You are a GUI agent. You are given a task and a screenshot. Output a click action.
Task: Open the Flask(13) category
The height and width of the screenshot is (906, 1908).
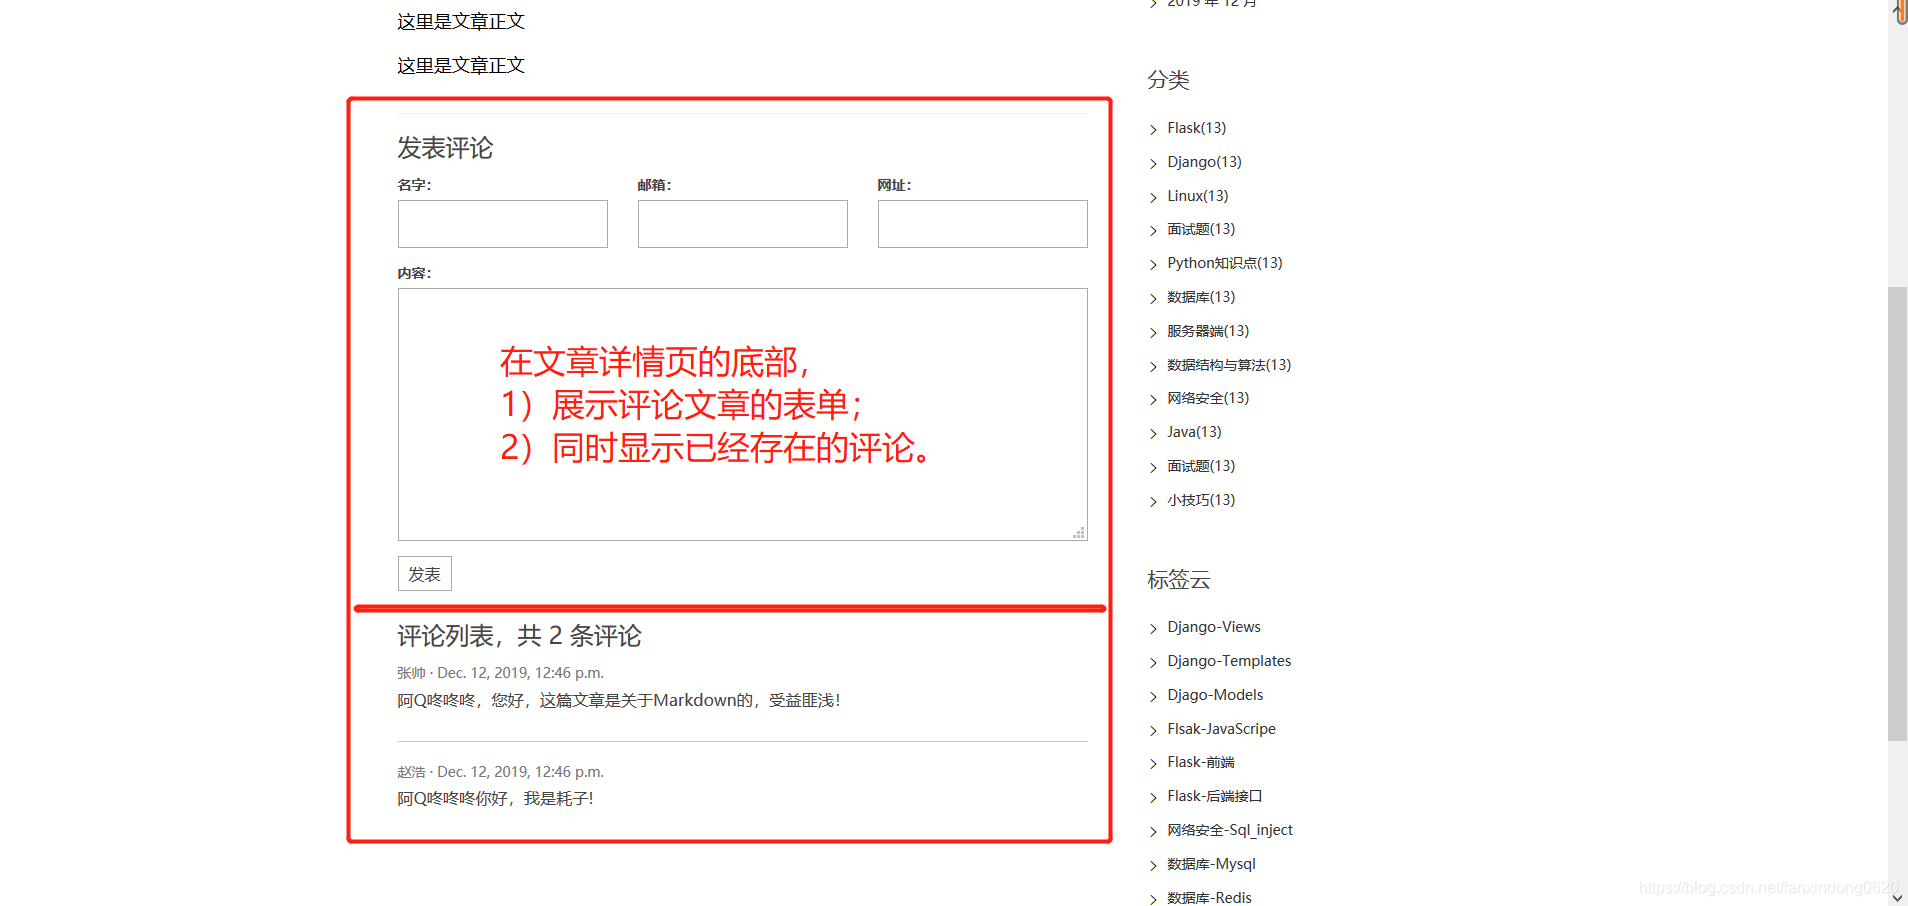pos(1197,127)
